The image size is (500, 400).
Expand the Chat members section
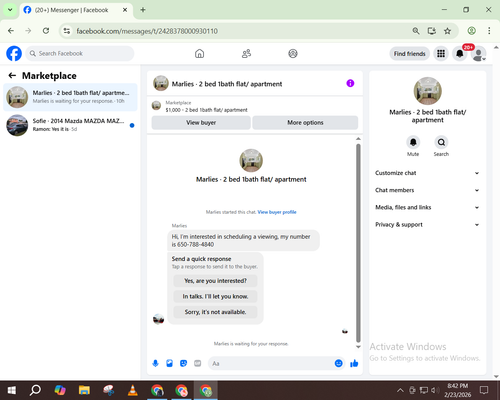(427, 190)
